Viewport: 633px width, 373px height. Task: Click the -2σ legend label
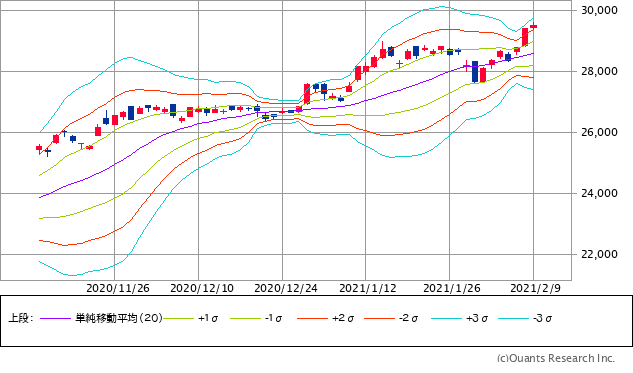click(408, 318)
